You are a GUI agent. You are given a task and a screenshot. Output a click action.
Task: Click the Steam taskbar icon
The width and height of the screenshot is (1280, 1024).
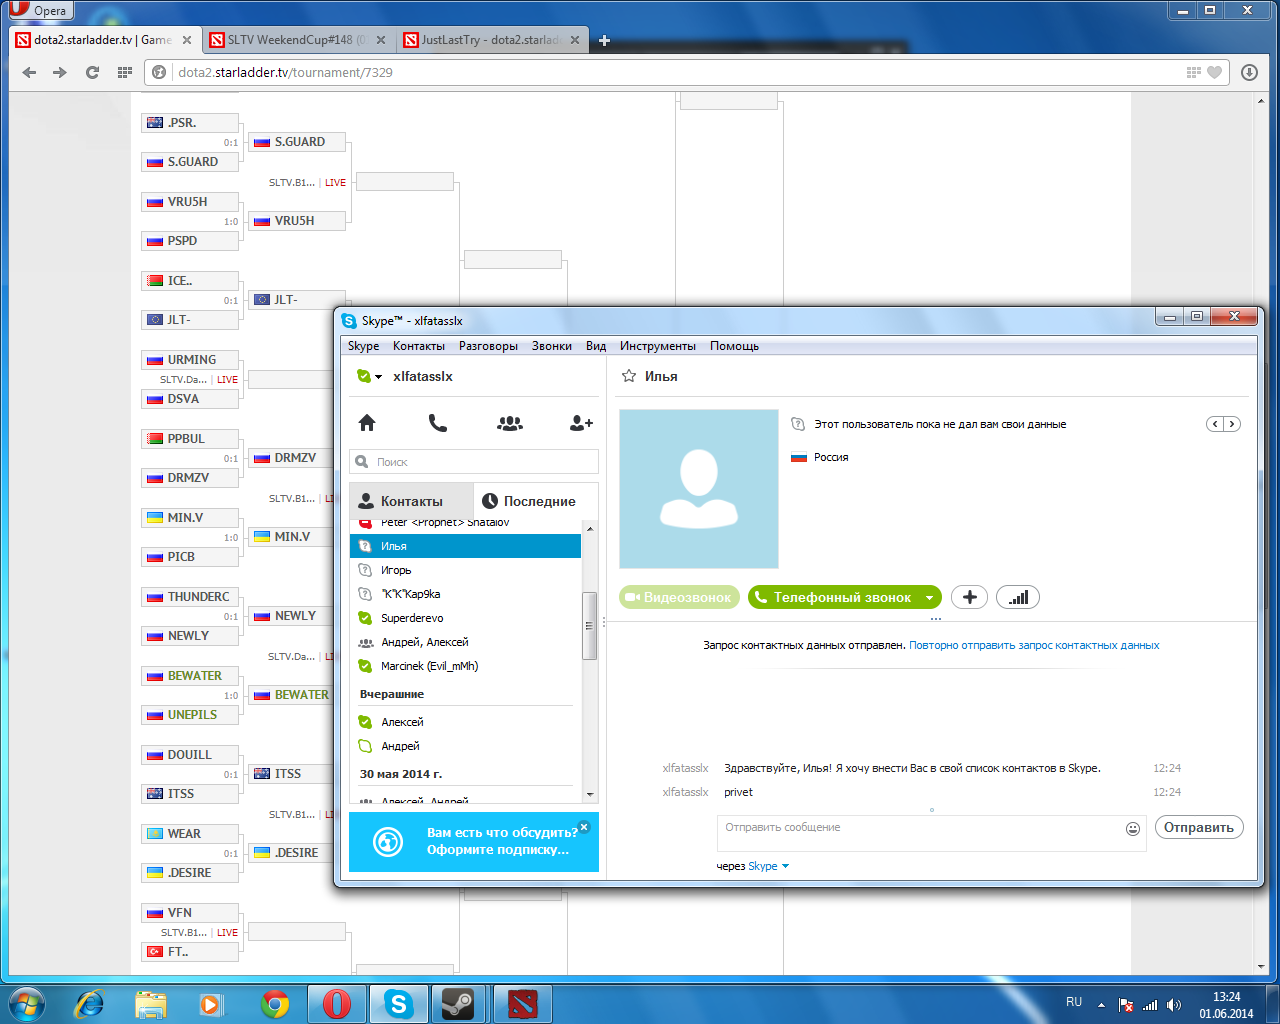point(459,1003)
